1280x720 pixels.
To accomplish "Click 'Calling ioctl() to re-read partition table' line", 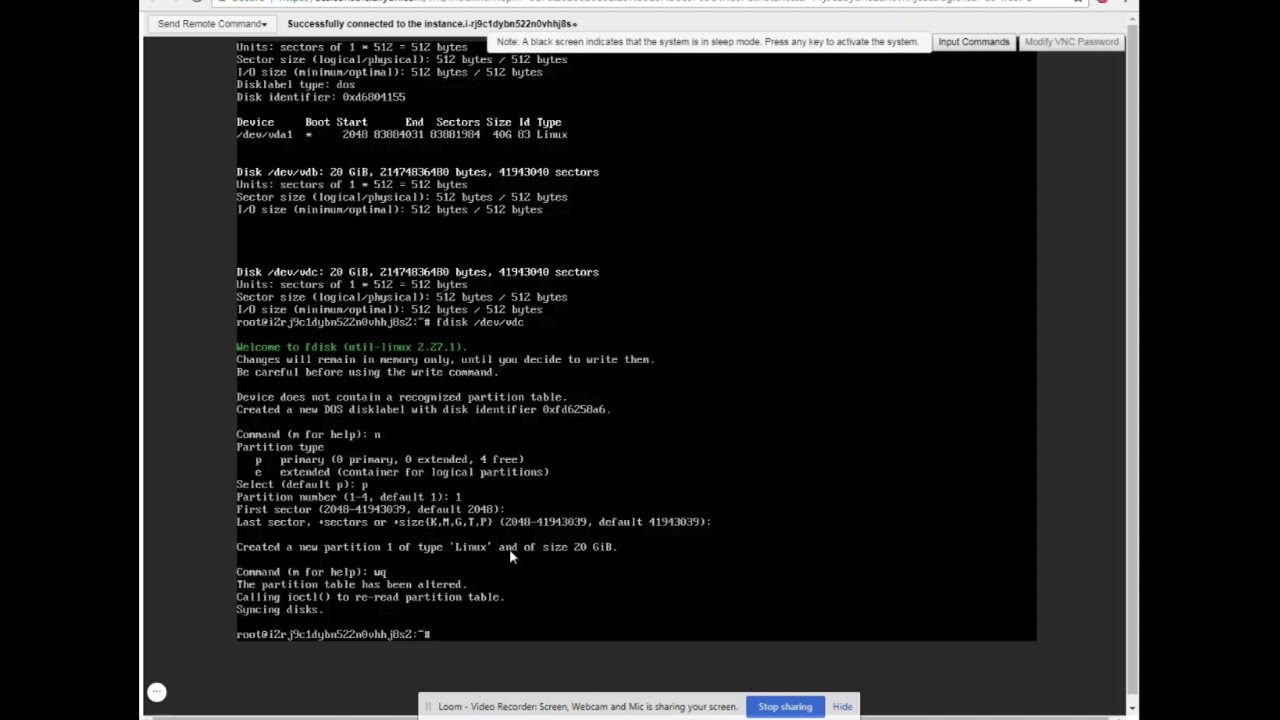I will pos(370,597).
